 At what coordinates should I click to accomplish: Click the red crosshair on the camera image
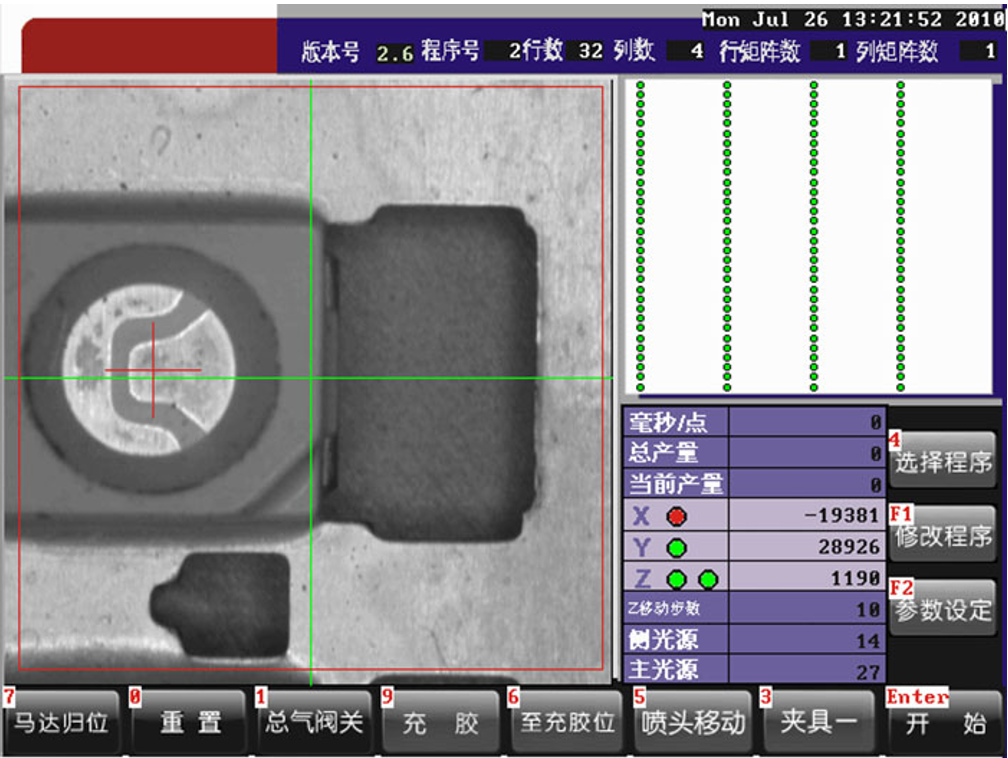[x=153, y=370]
